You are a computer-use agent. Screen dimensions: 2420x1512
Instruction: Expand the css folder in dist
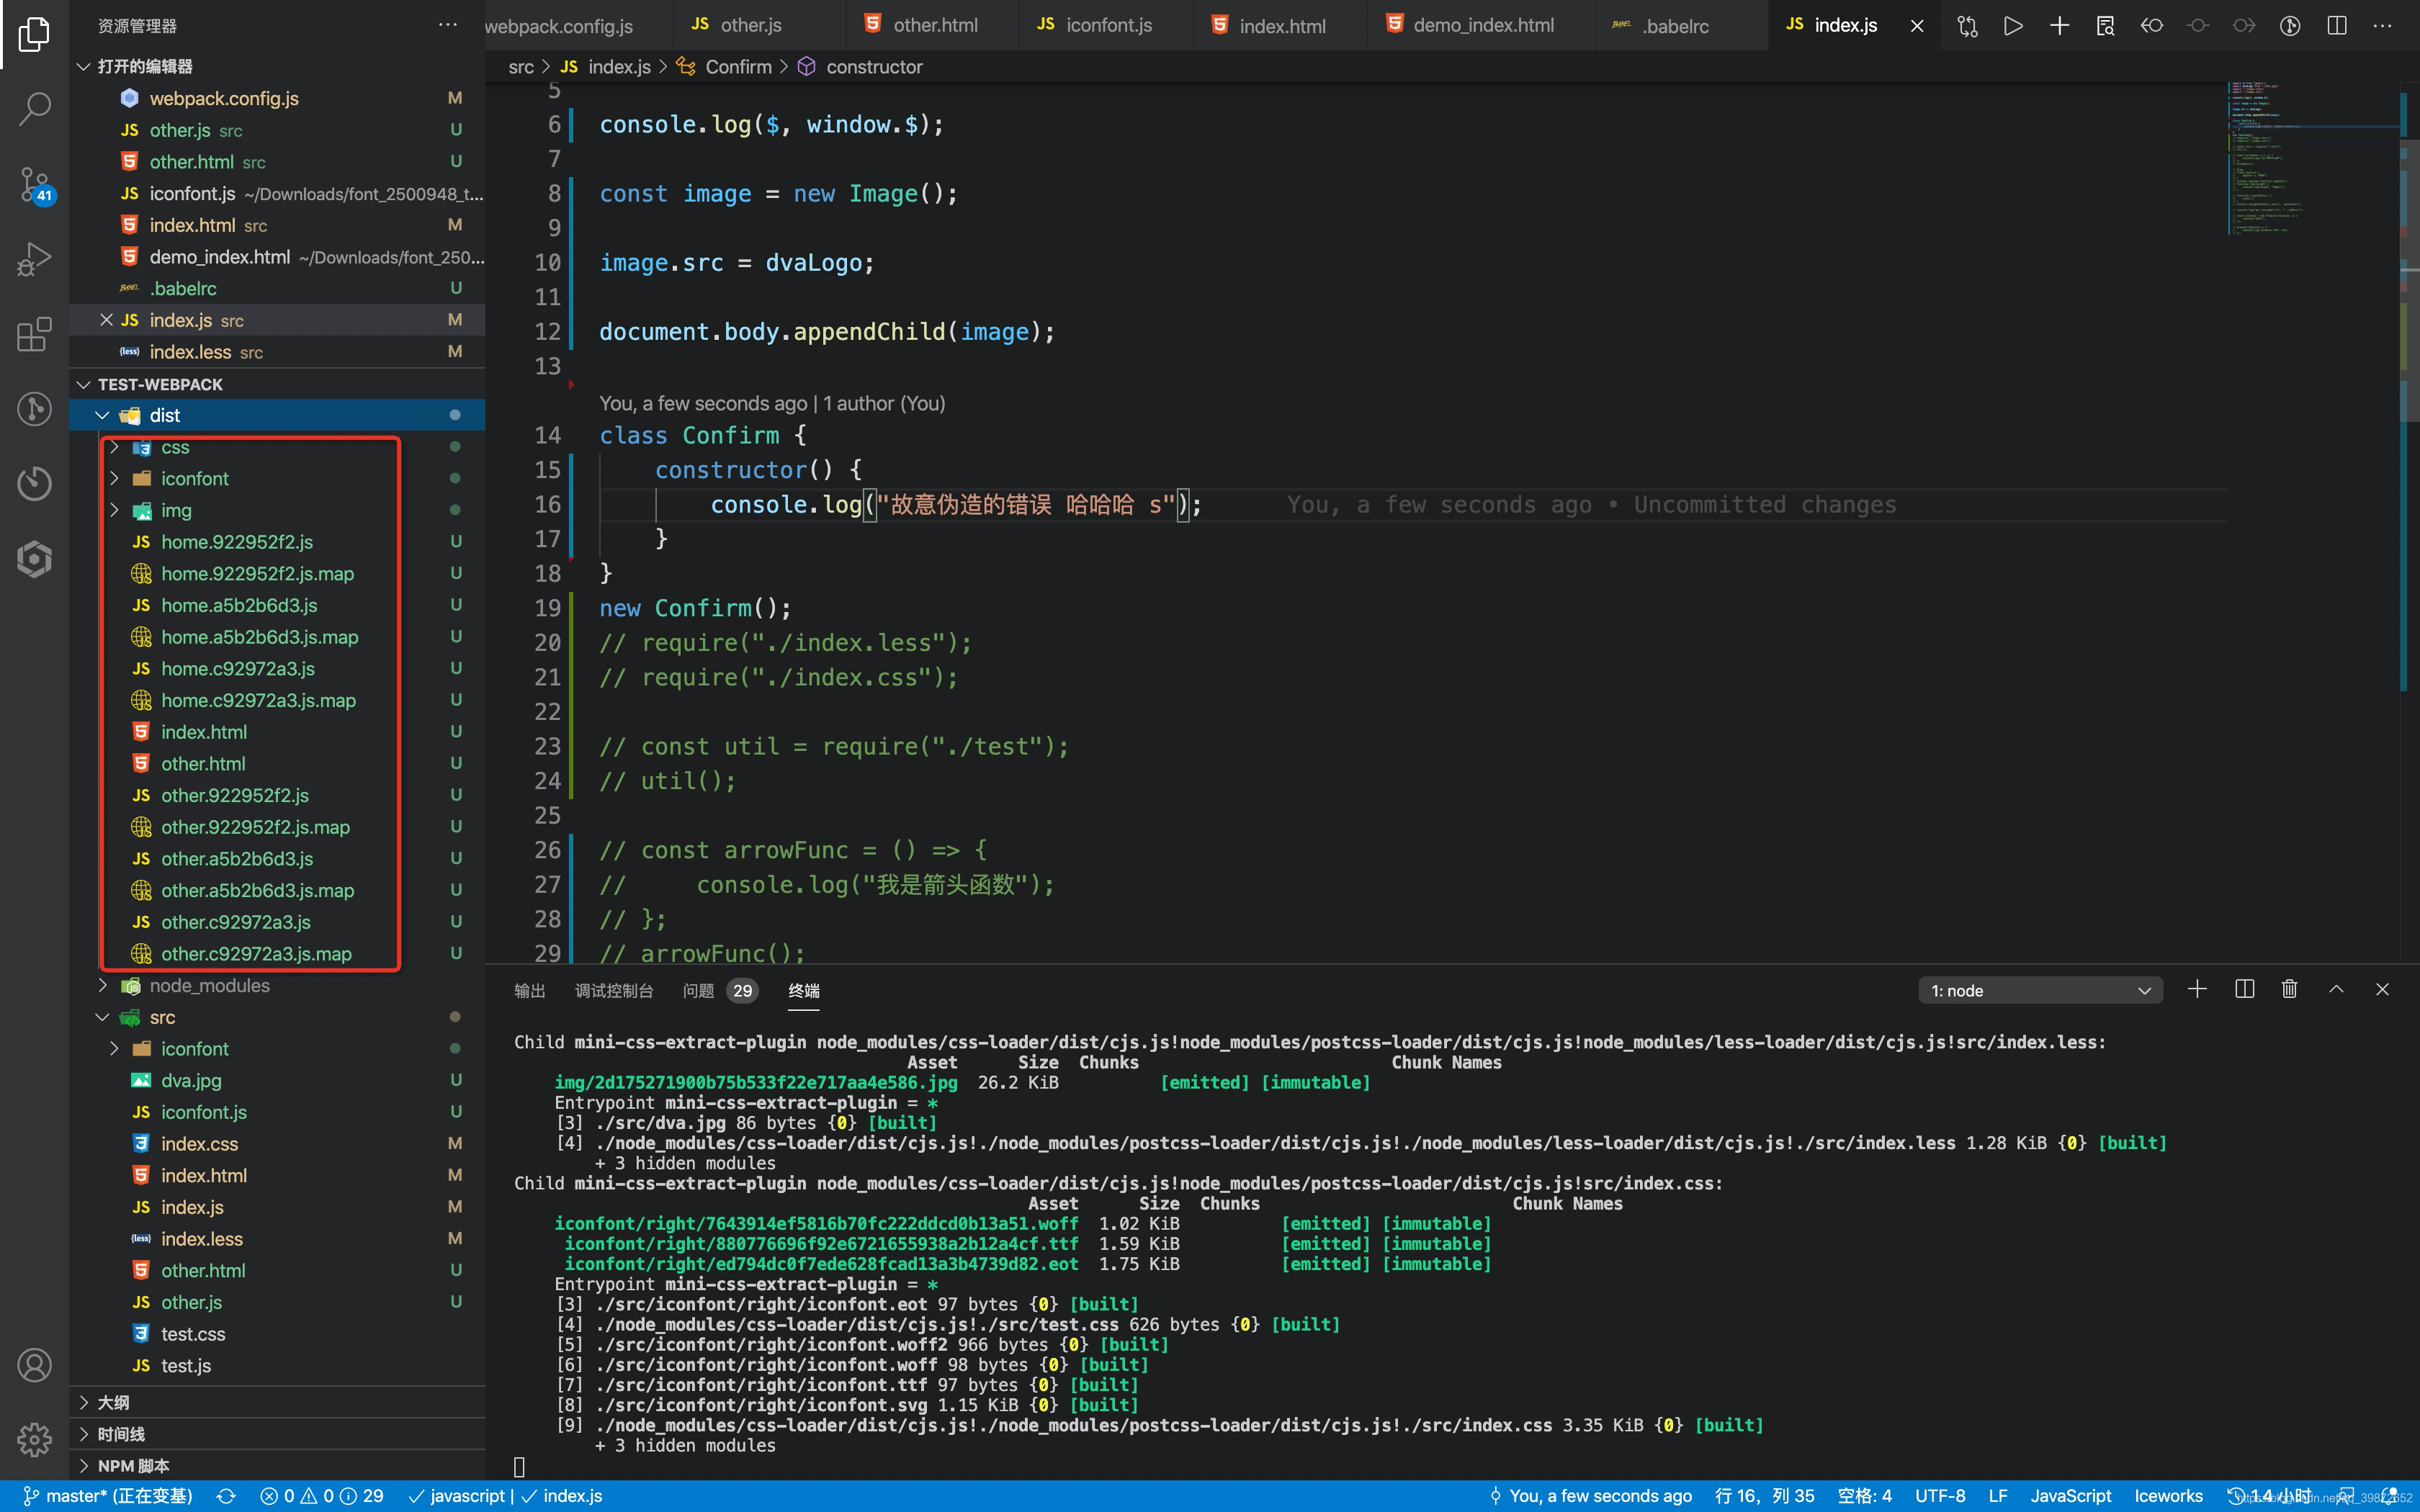coord(114,447)
